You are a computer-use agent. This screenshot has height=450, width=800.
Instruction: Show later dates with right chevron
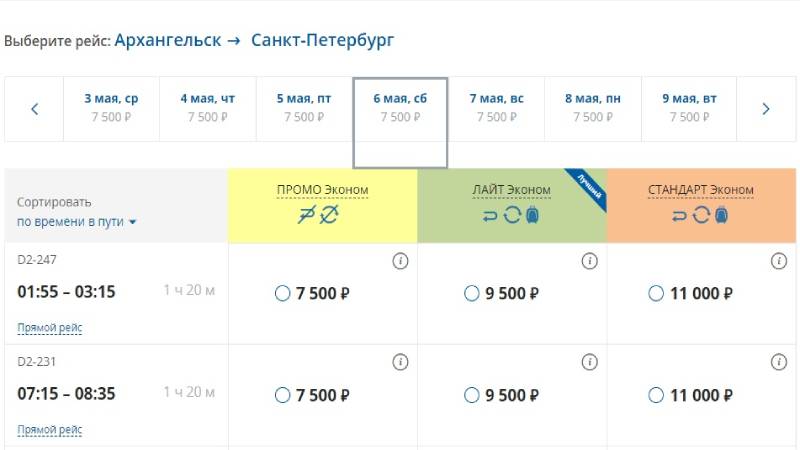(x=765, y=109)
